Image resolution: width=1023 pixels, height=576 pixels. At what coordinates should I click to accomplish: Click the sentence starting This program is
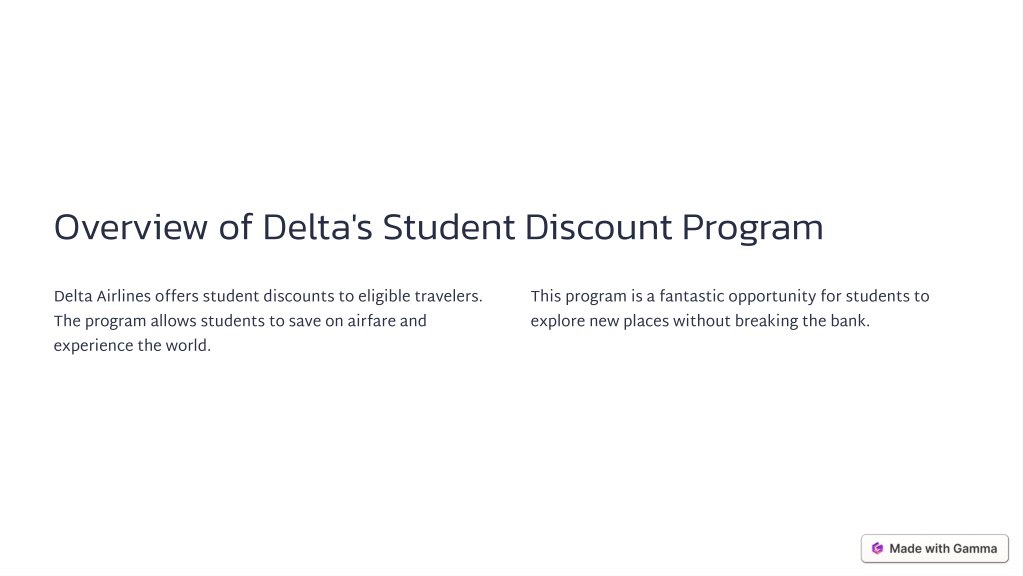(x=729, y=309)
